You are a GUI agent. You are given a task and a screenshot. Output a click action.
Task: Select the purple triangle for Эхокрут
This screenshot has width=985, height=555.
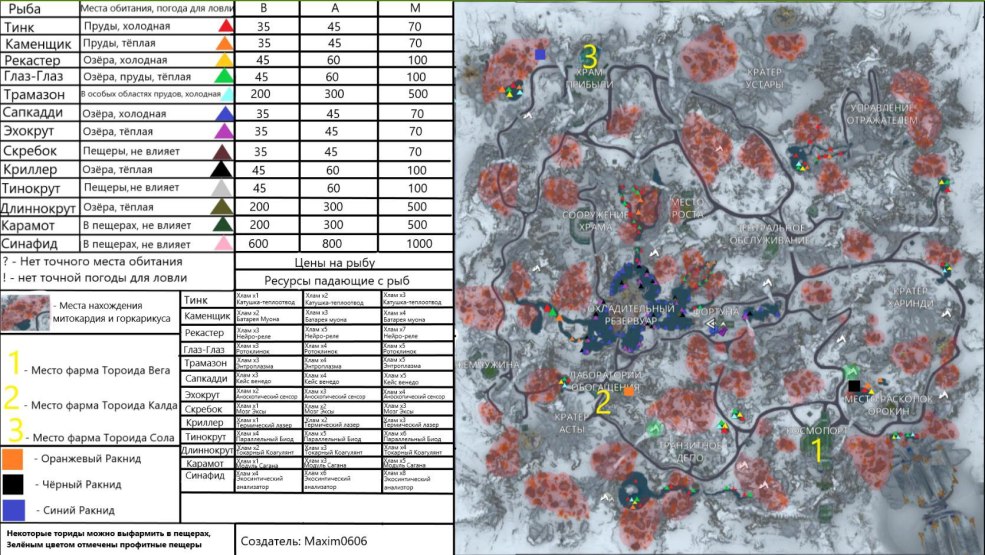click(x=226, y=132)
